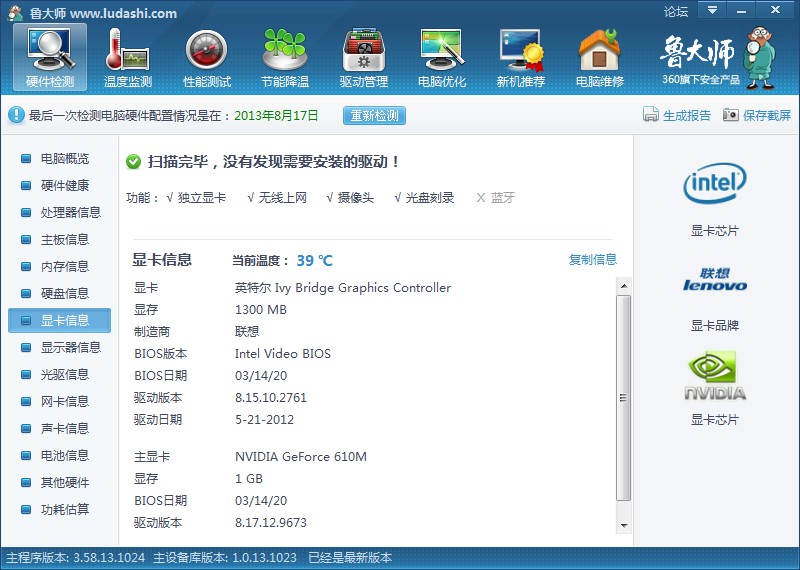The width and height of the screenshot is (800, 570).
Task: Click driver version 8.15.10.2761
Action: pos(271,398)
